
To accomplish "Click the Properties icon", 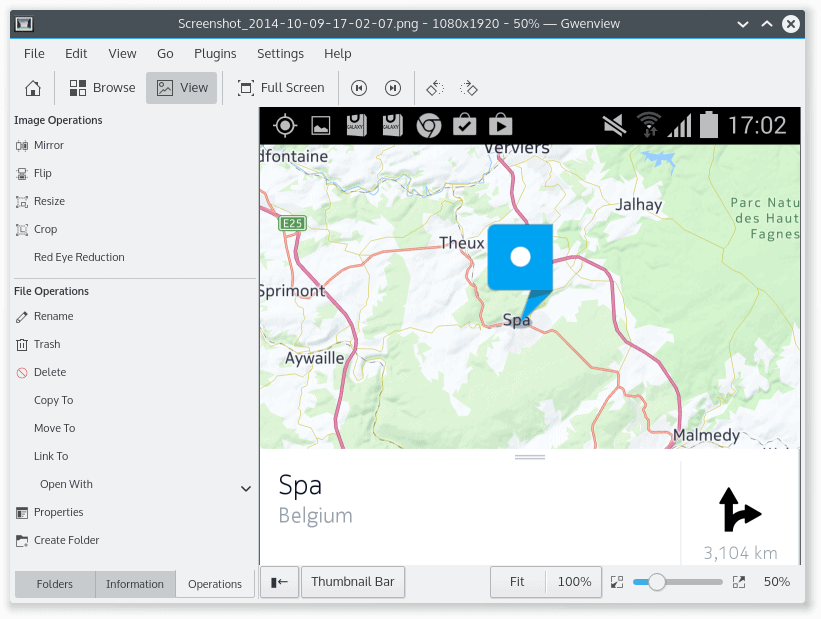I will pos(22,513).
